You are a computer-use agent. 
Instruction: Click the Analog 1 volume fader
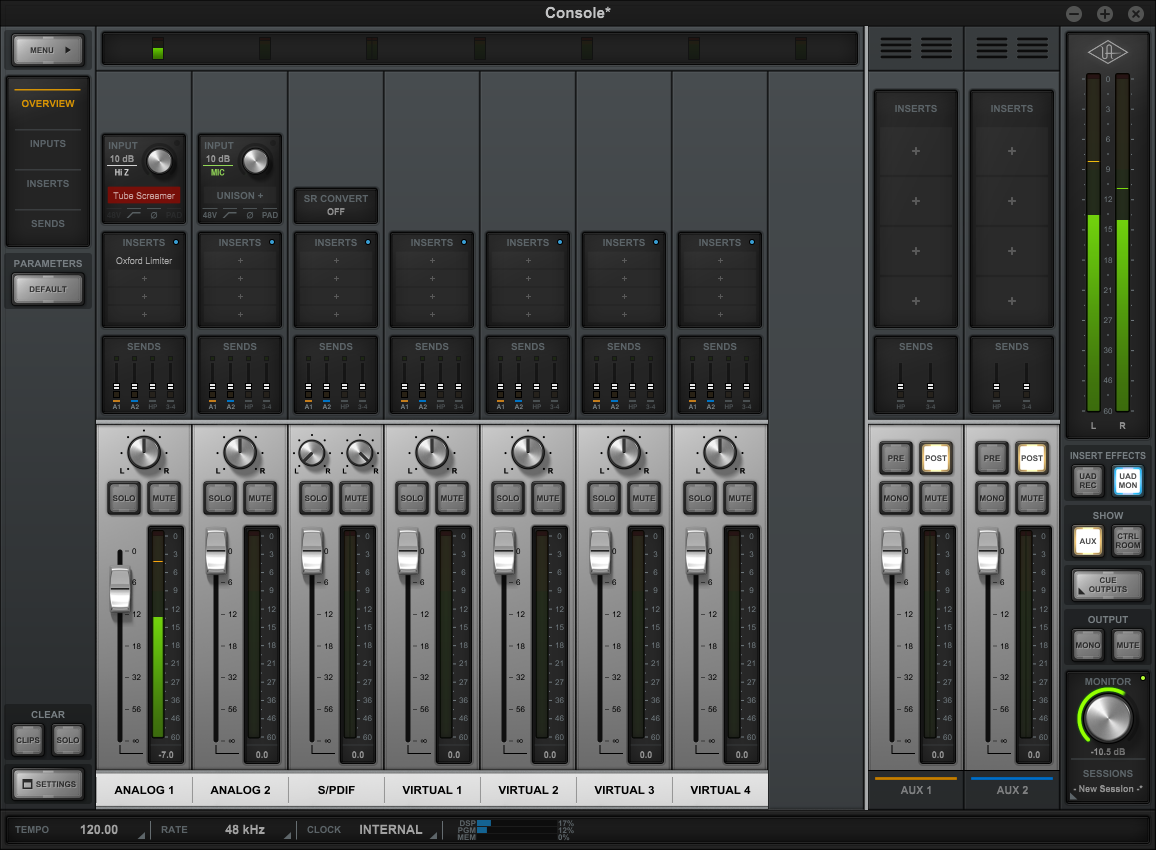pos(120,588)
